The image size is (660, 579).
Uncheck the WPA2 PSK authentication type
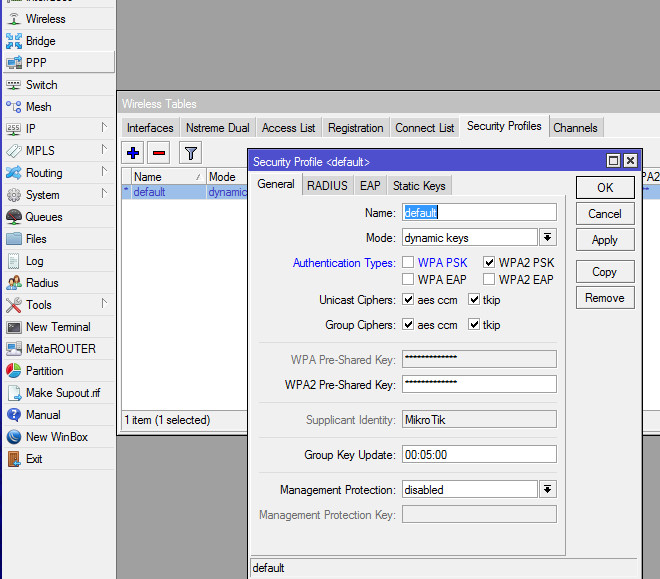pyautogui.click(x=489, y=263)
